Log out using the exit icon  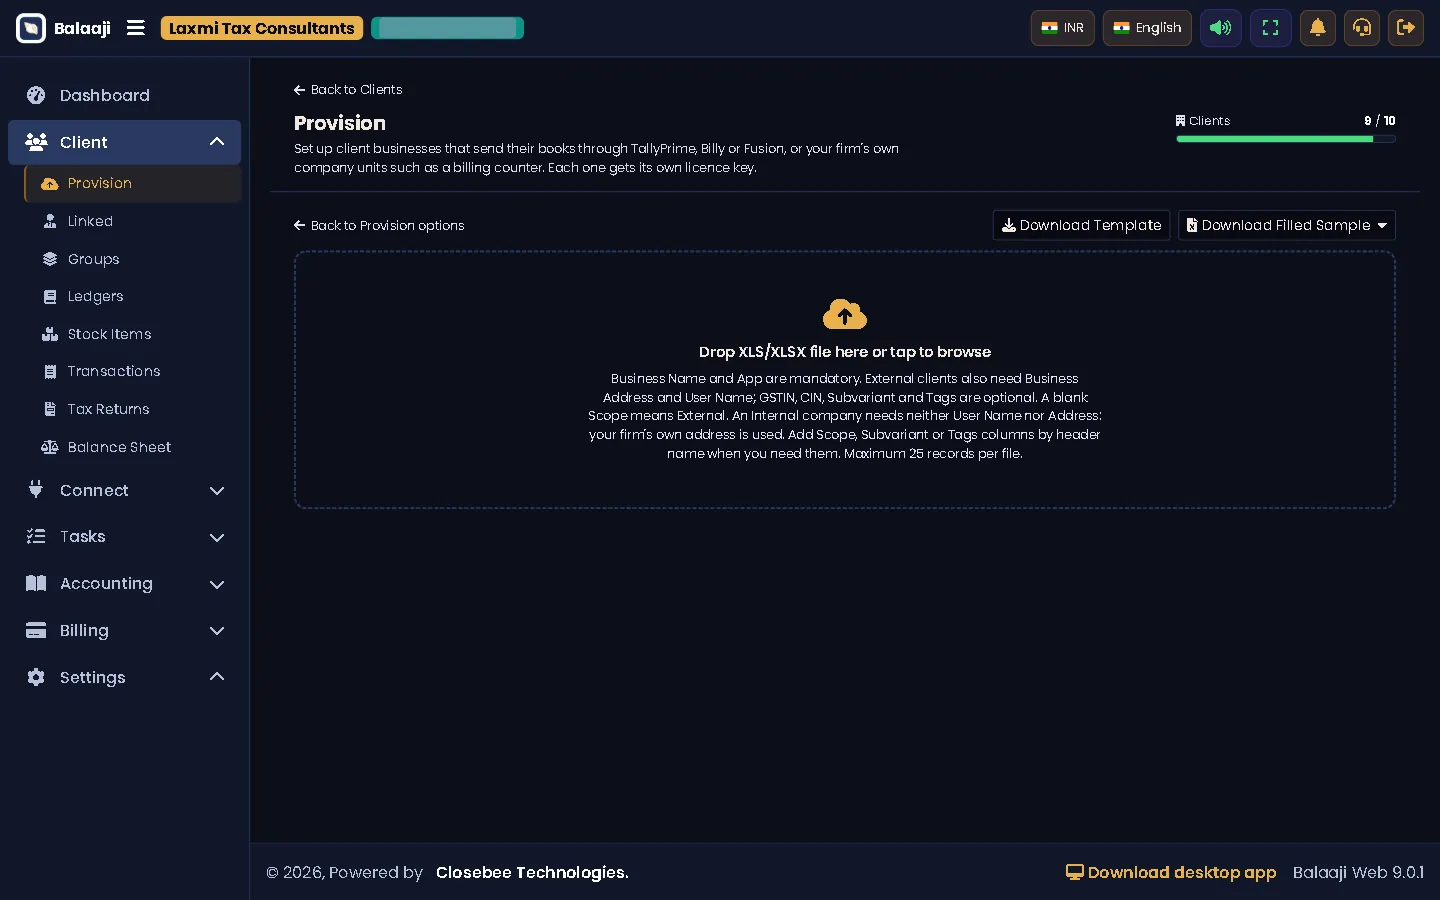1406,28
